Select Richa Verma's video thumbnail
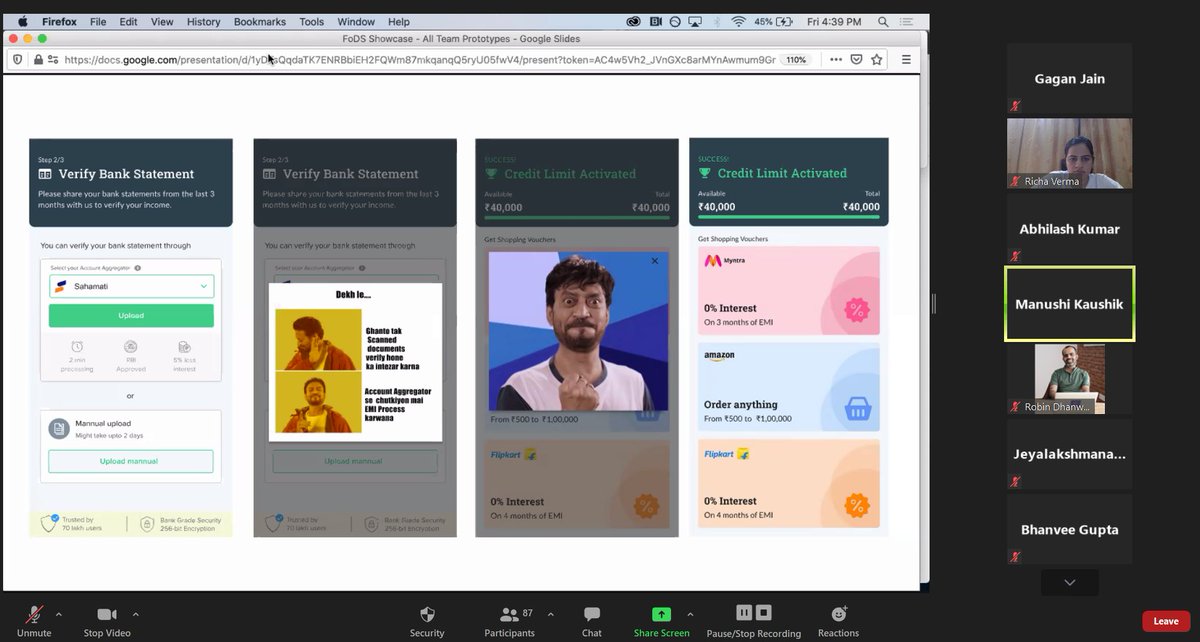Image resolution: width=1200 pixels, height=642 pixels. (x=1069, y=152)
